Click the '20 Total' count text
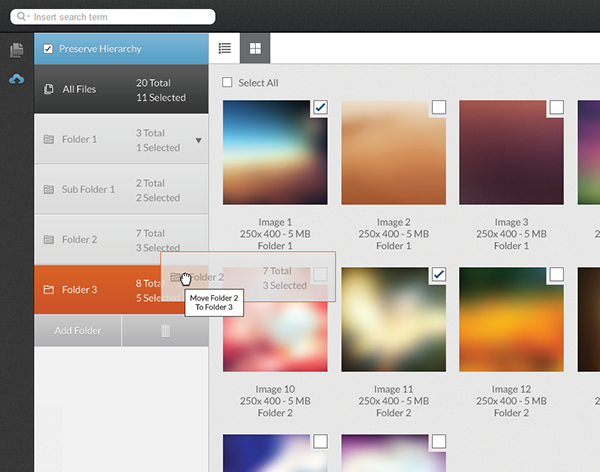Image resolution: width=600 pixels, height=472 pixels. [153, 83]
